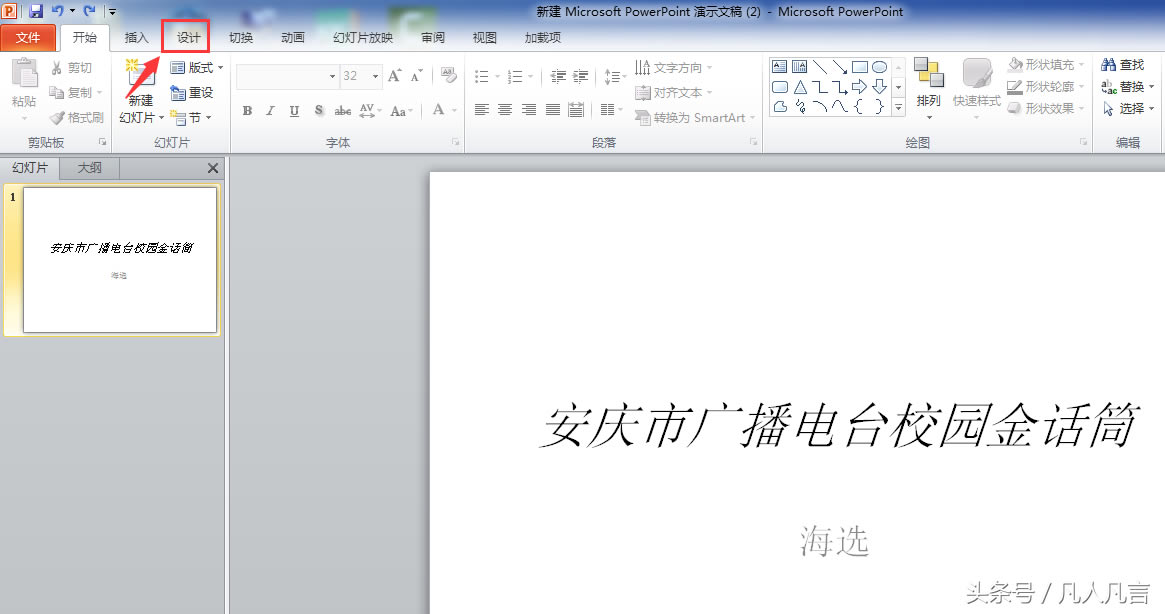The image size is (1165, 614).
Task: Click the font name combo box
Action: click(x=287, y=76)
